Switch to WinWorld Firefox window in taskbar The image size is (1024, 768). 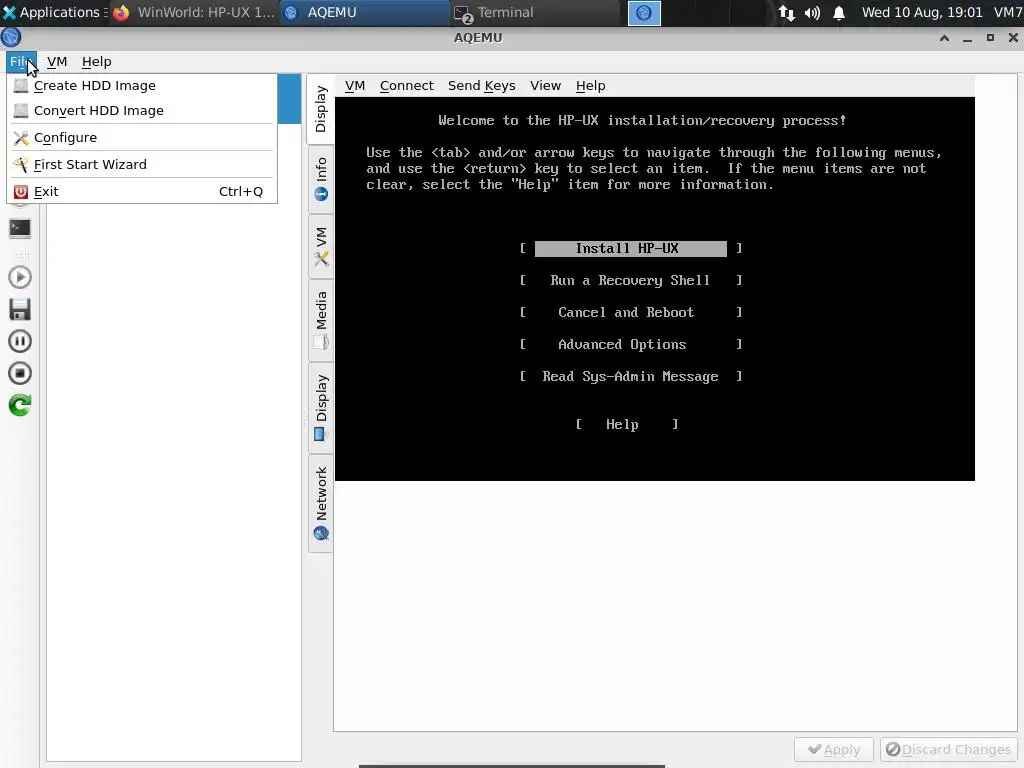[194, 12]
